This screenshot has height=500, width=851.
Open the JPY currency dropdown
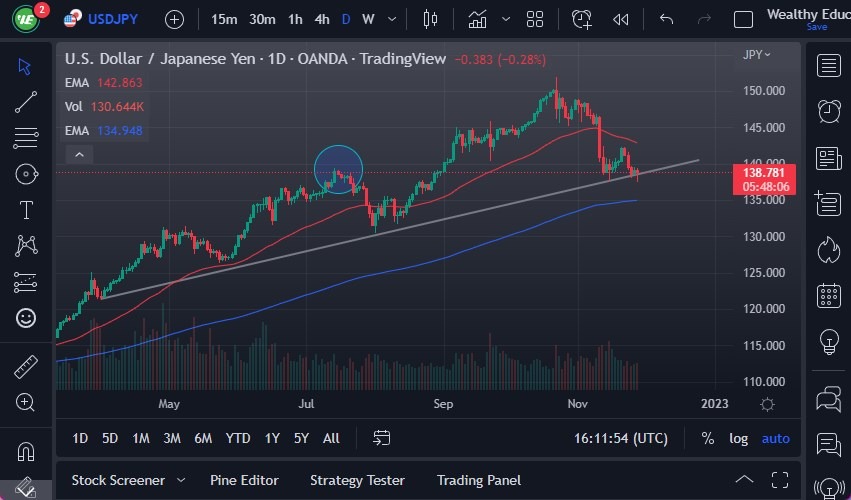tap(757, 55)
